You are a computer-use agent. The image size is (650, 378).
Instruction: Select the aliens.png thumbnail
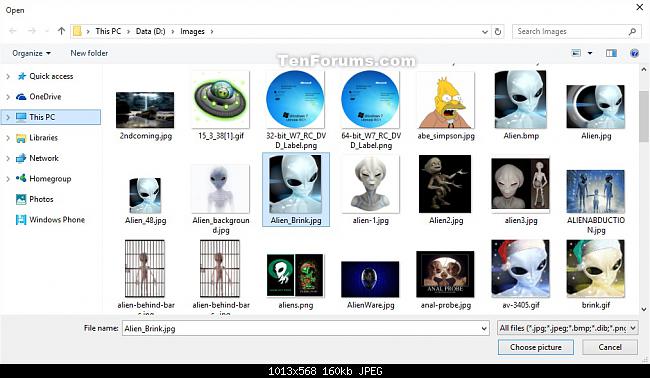pos(295,275)
